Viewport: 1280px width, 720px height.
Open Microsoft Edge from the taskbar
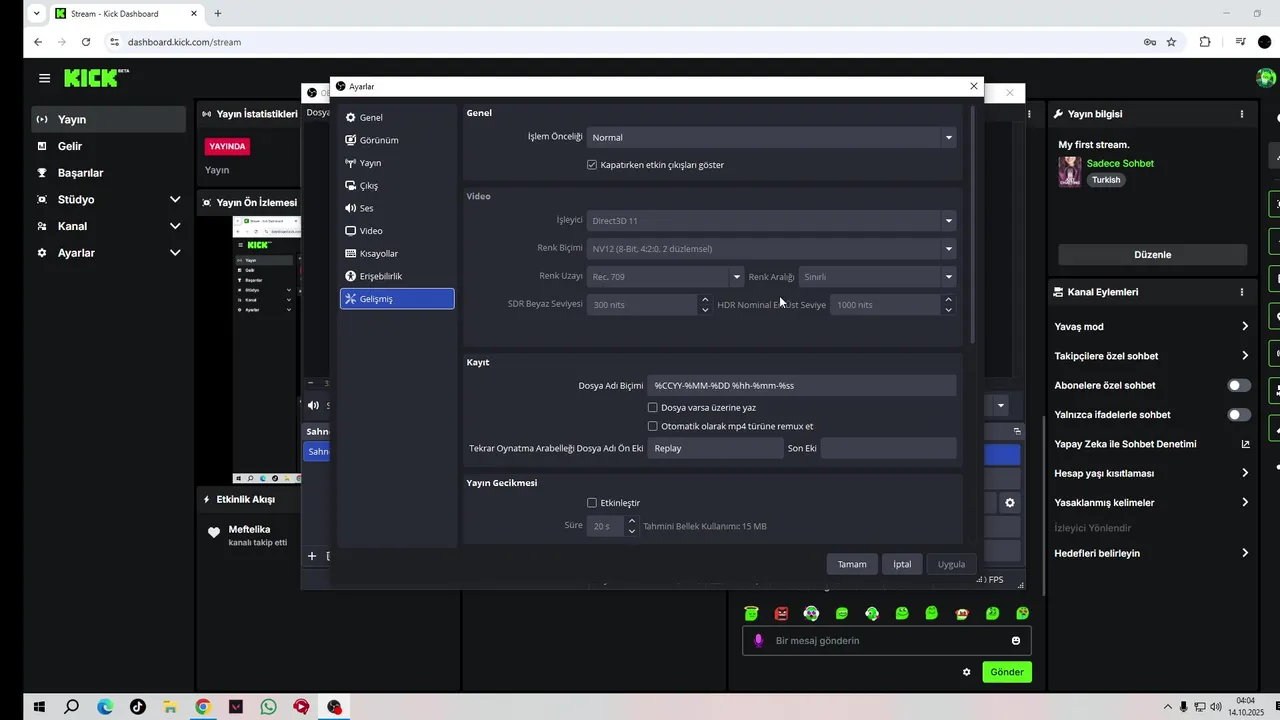coord(105,707)
